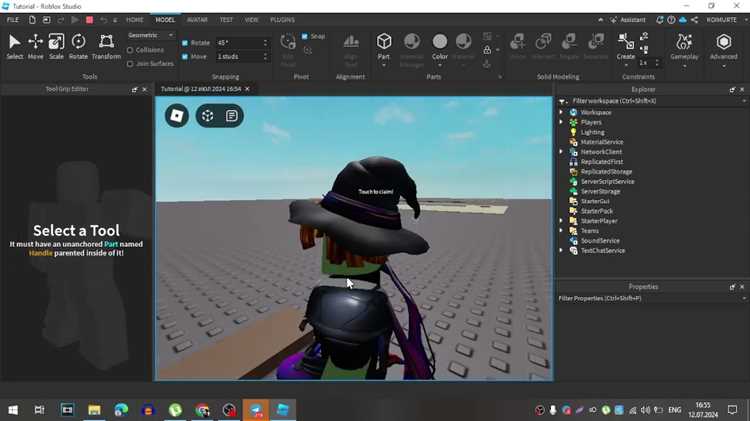Close the Tutorial viewport tab
The height and width of the screenshot is (421, 750).
pyautogui.click(x=247, y=89)
